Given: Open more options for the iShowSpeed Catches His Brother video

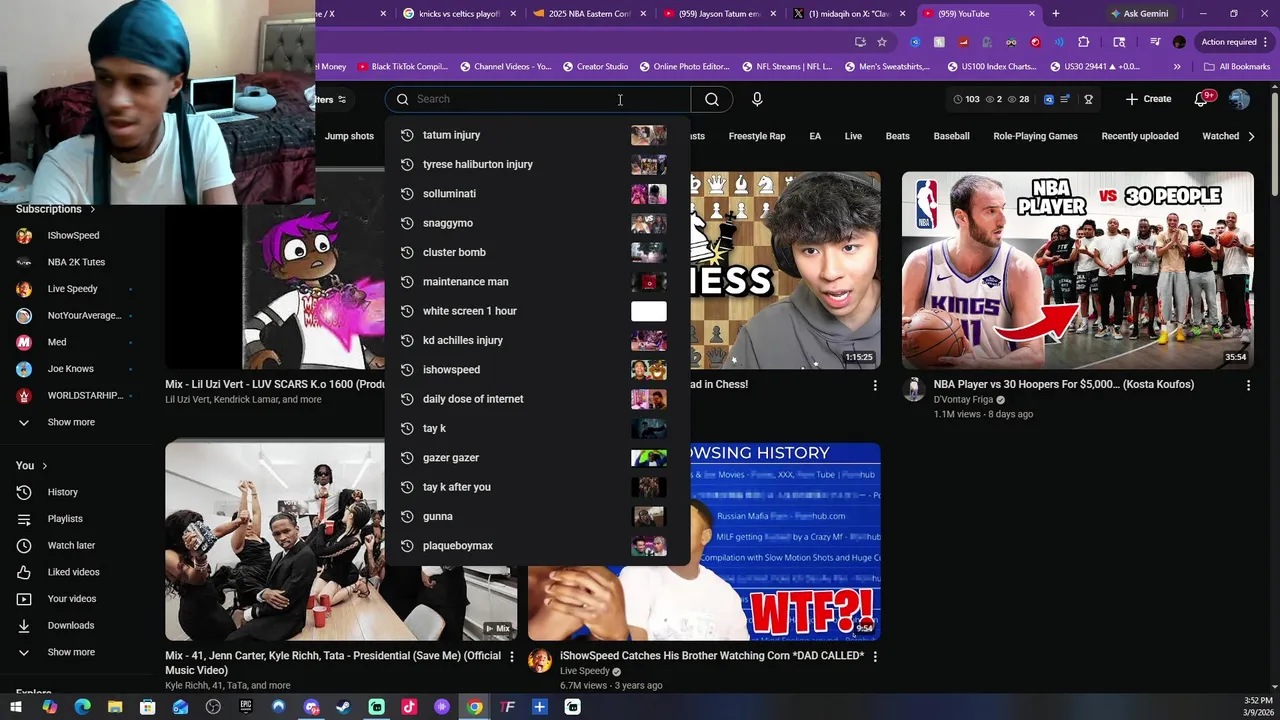Looking at the screenshot, I should (875, 657).
